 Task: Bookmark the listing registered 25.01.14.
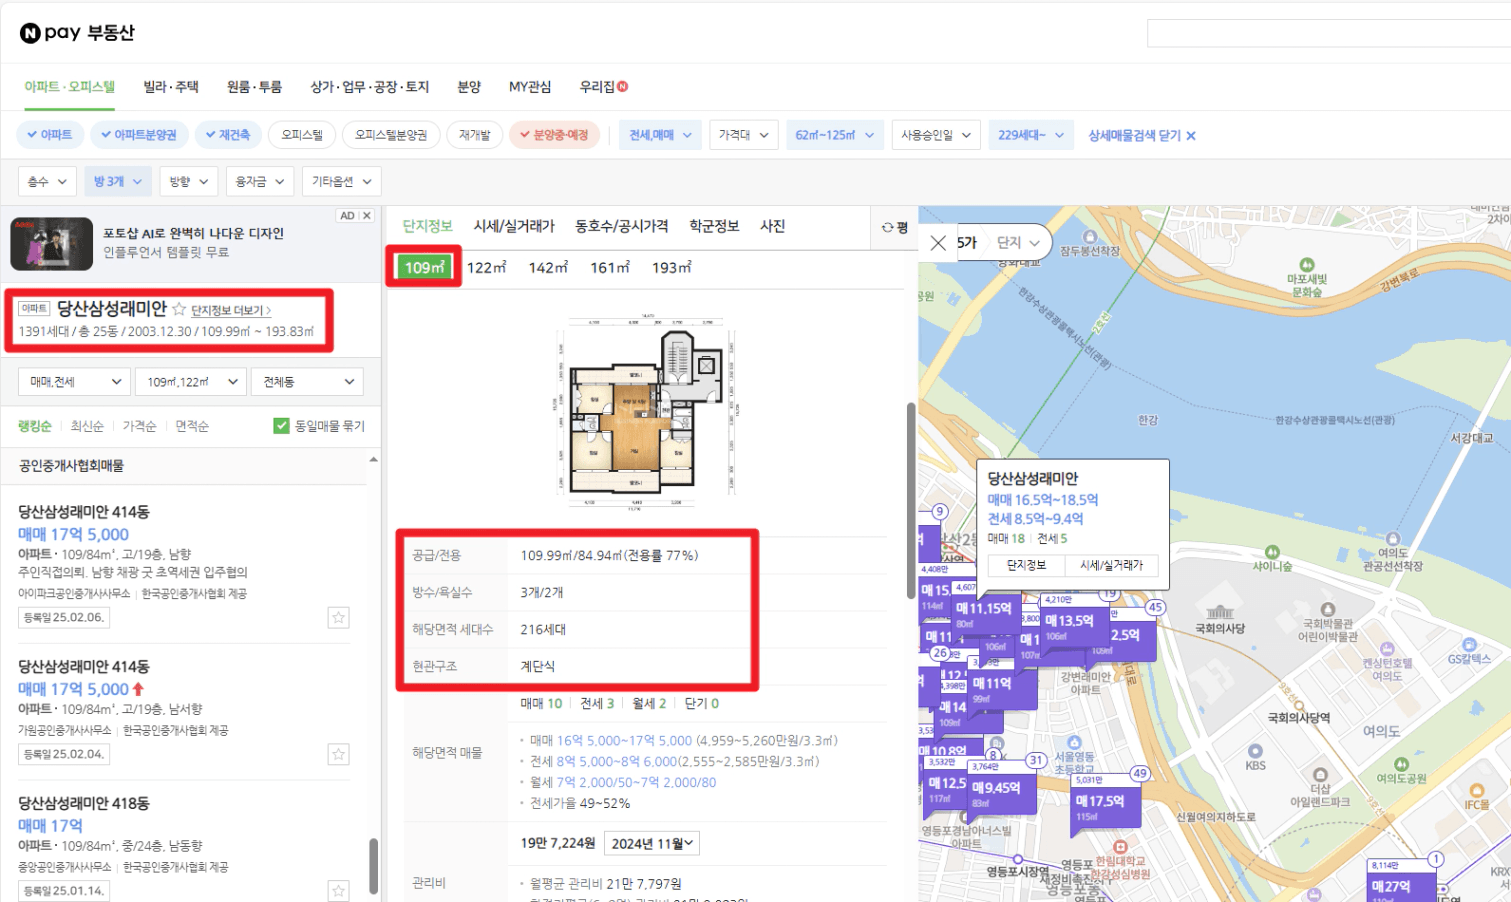(338, 890)
